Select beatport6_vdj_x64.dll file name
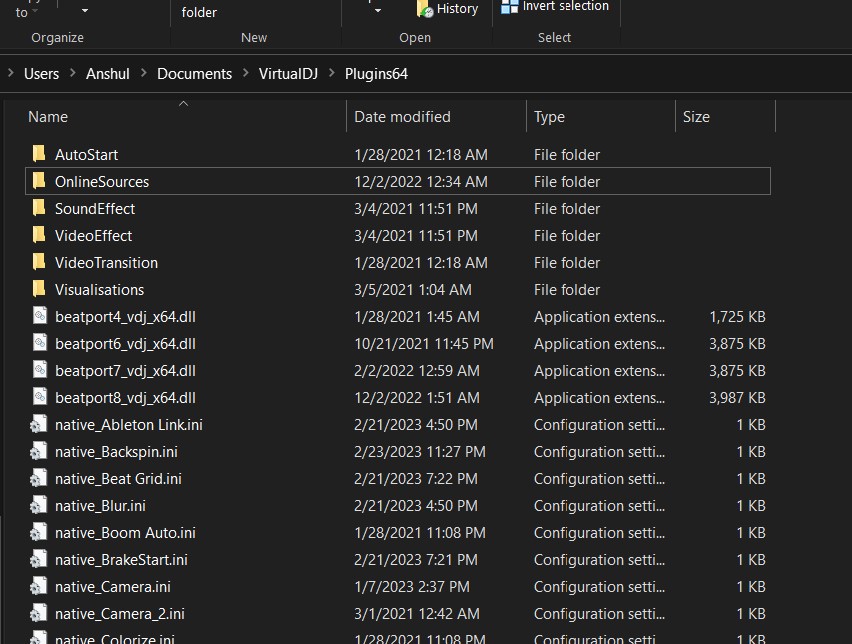This screenshot has height=644, width=852. pyautogui.click(x=126, y=343)
